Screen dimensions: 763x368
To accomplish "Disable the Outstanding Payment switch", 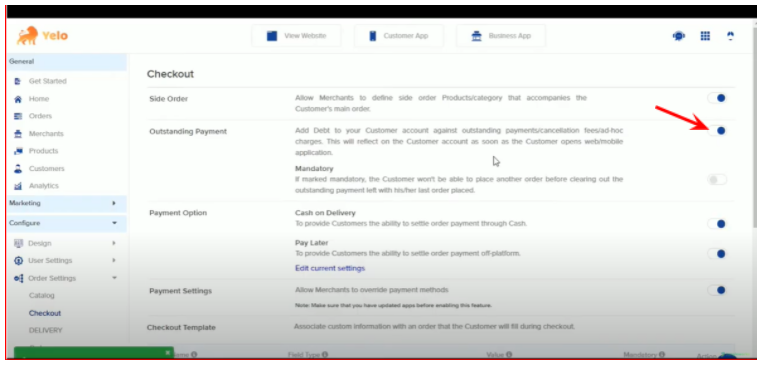I will pyautogui.click(x=717, y=130).
